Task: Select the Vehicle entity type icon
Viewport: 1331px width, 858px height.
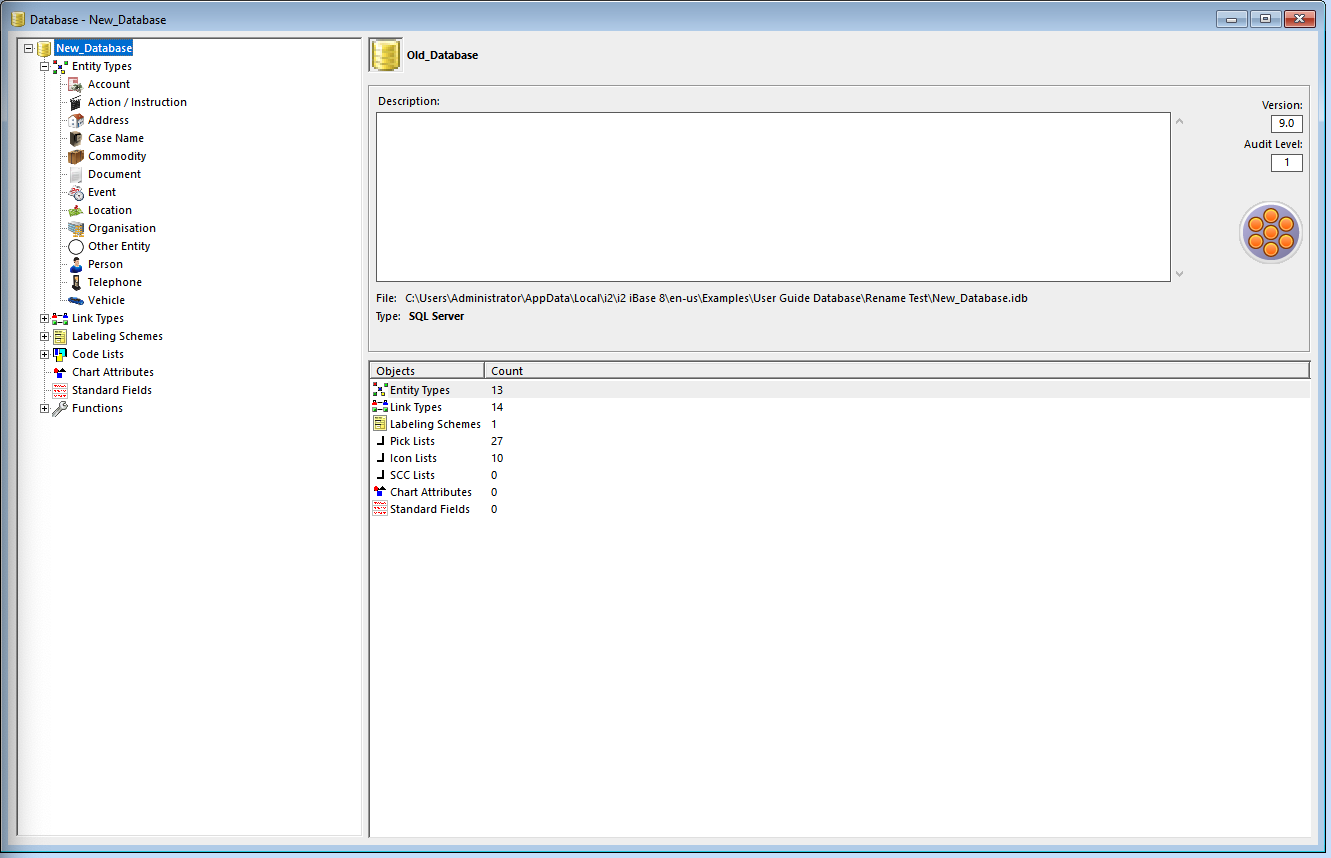Action: pyautogui.click(x=74, y=300)
